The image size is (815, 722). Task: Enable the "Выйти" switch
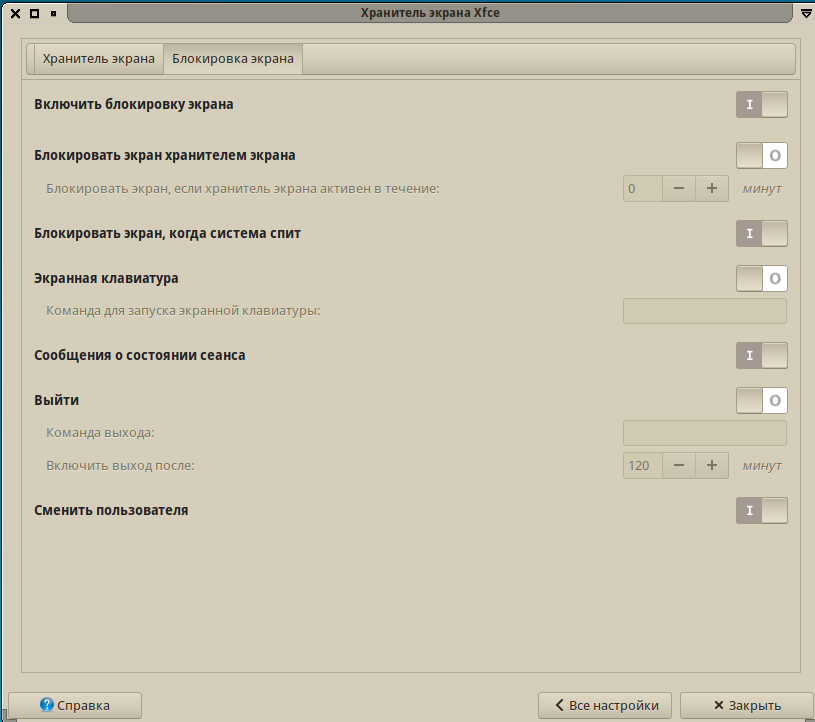coord(761,400)
